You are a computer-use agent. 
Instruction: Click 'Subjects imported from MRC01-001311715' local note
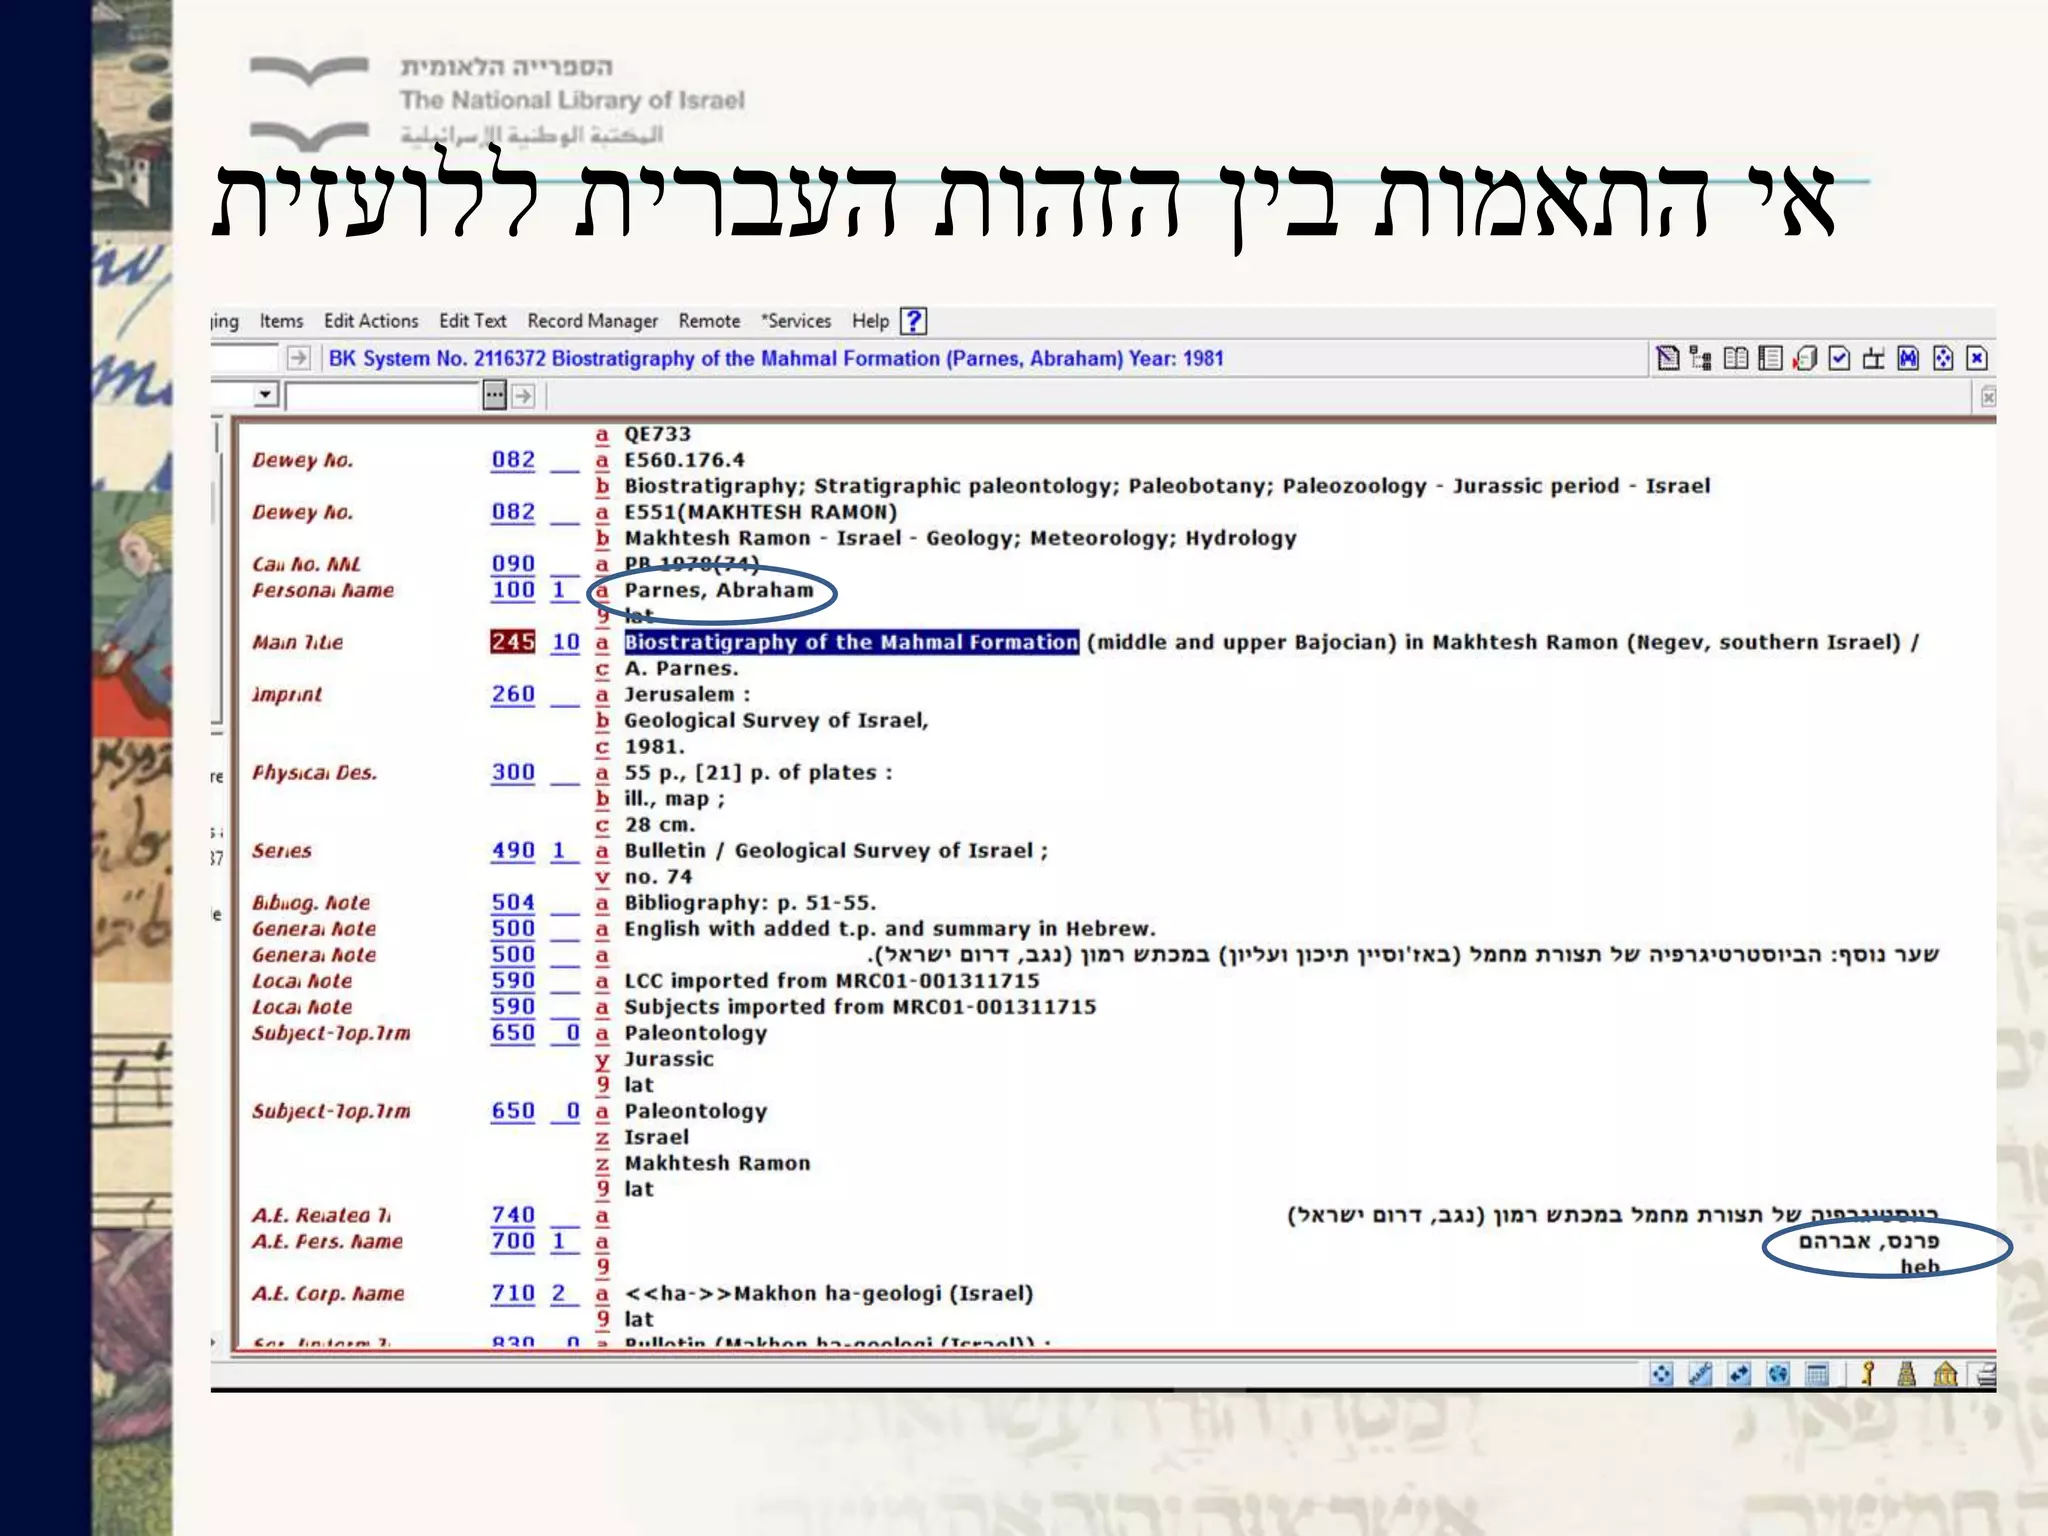[860, 1006]
